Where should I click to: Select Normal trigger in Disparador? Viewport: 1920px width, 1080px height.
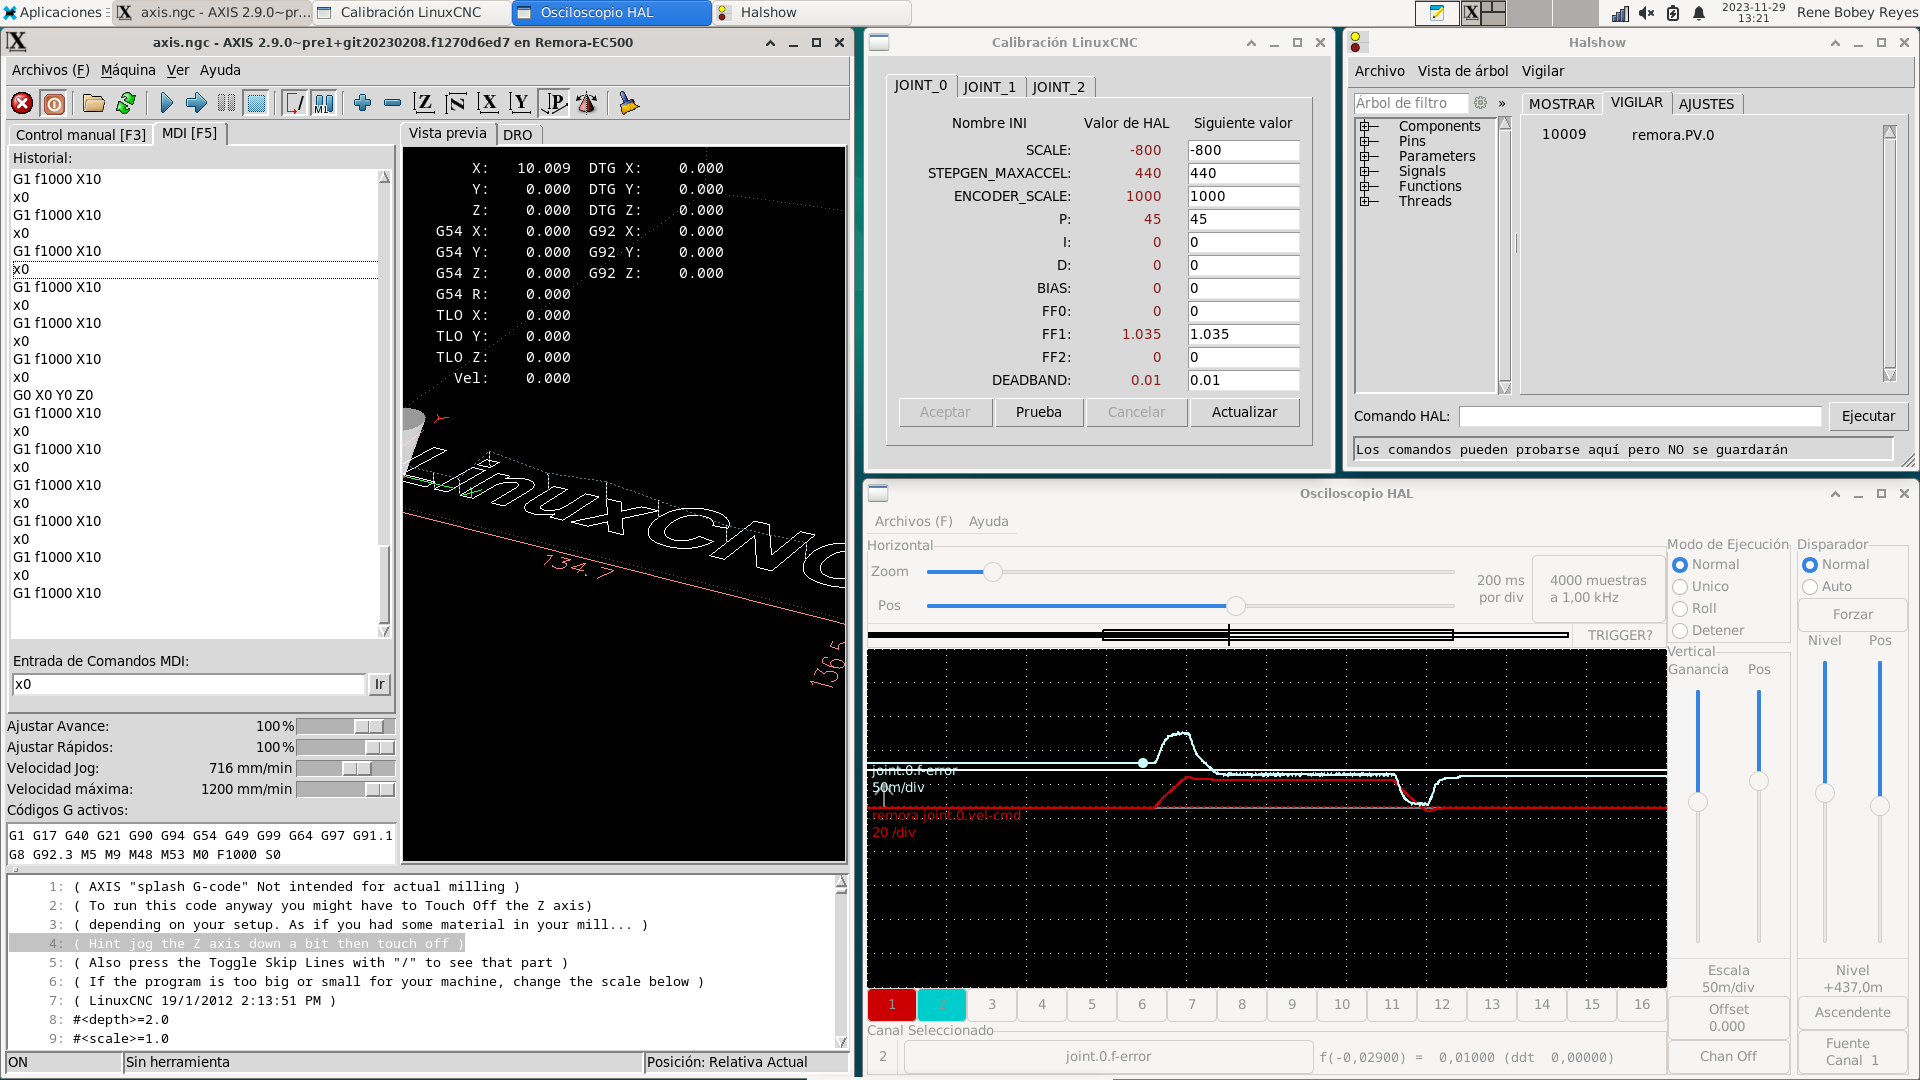1810,565
